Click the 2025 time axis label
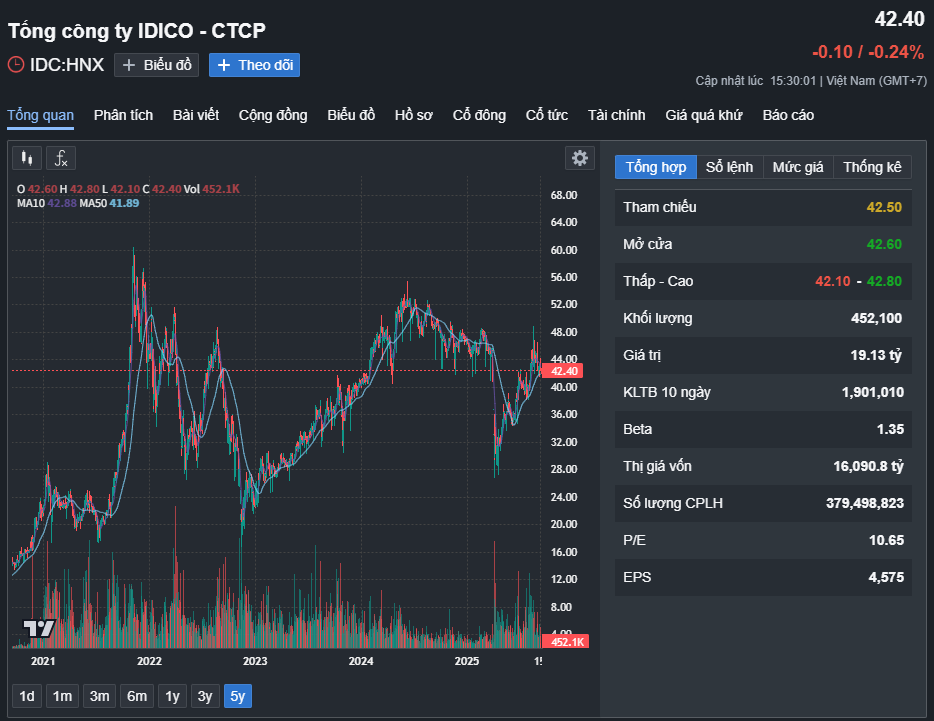This screenshot has height=721, width=934. (466, 661)
